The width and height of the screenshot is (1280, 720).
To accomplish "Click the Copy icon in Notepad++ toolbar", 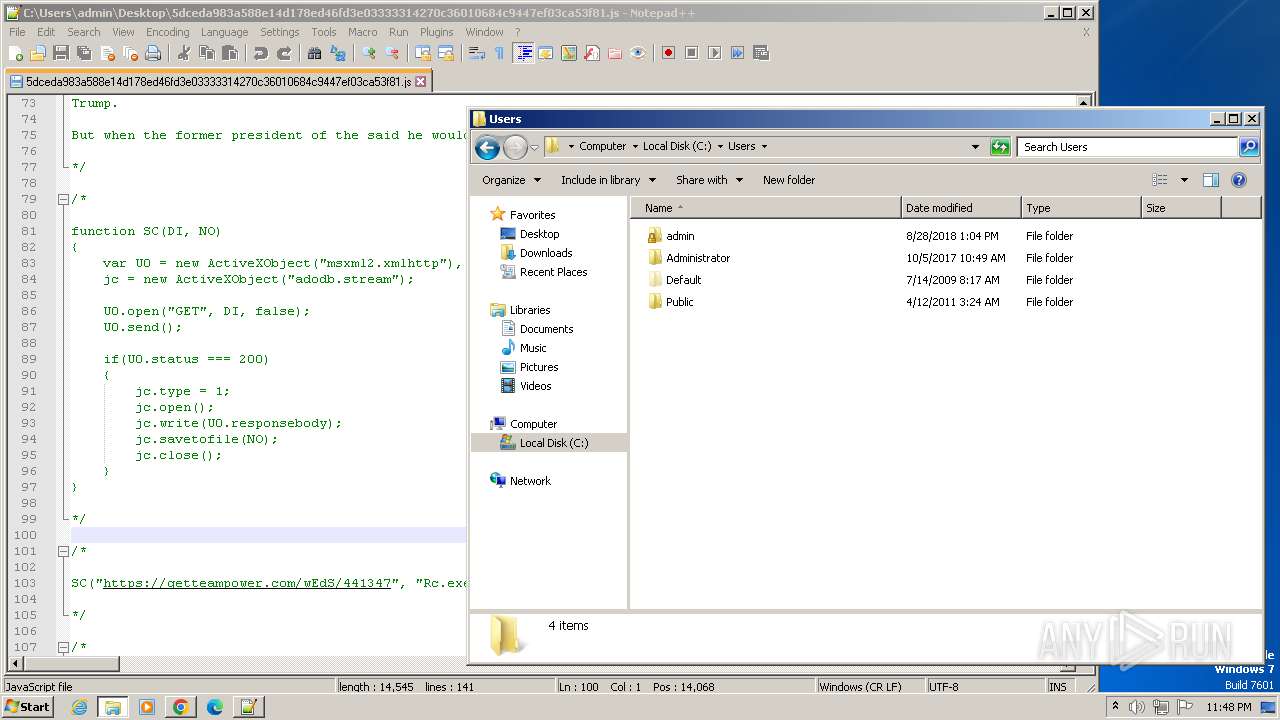I will point(206,53).
